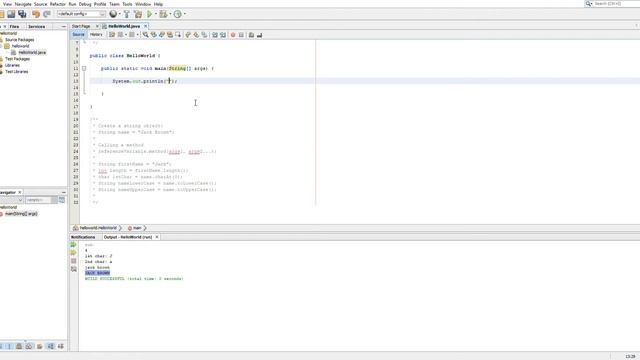Click the Start Macro Recording red icon
The width and height of the screenshot is (640, 360).
click(233, 35)
